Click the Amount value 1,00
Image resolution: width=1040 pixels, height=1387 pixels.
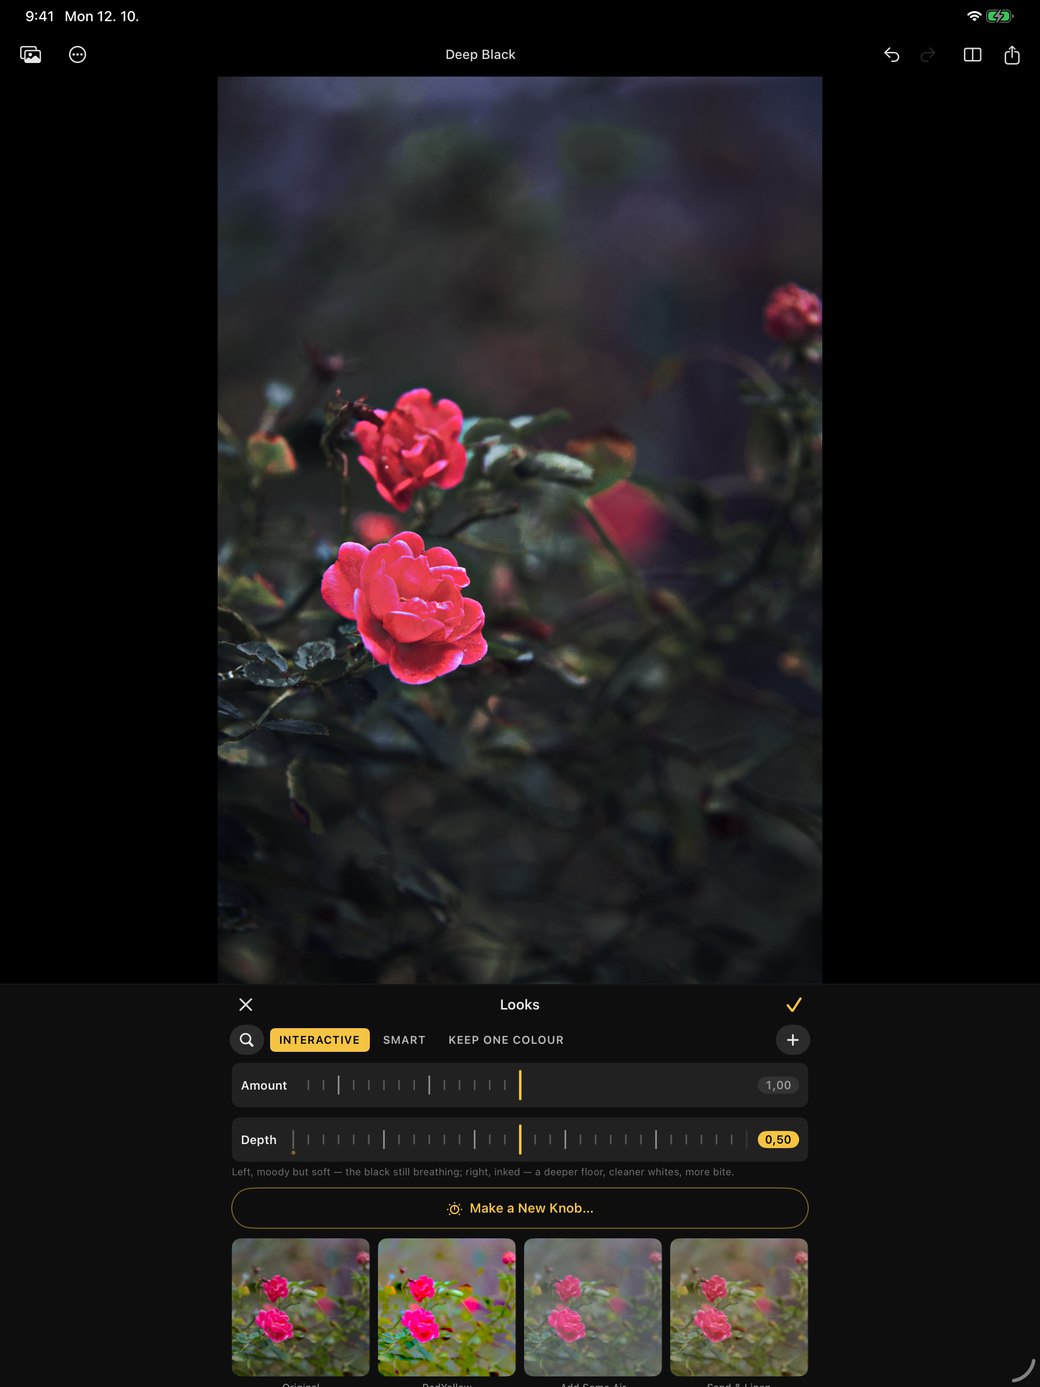point(778,1085)
